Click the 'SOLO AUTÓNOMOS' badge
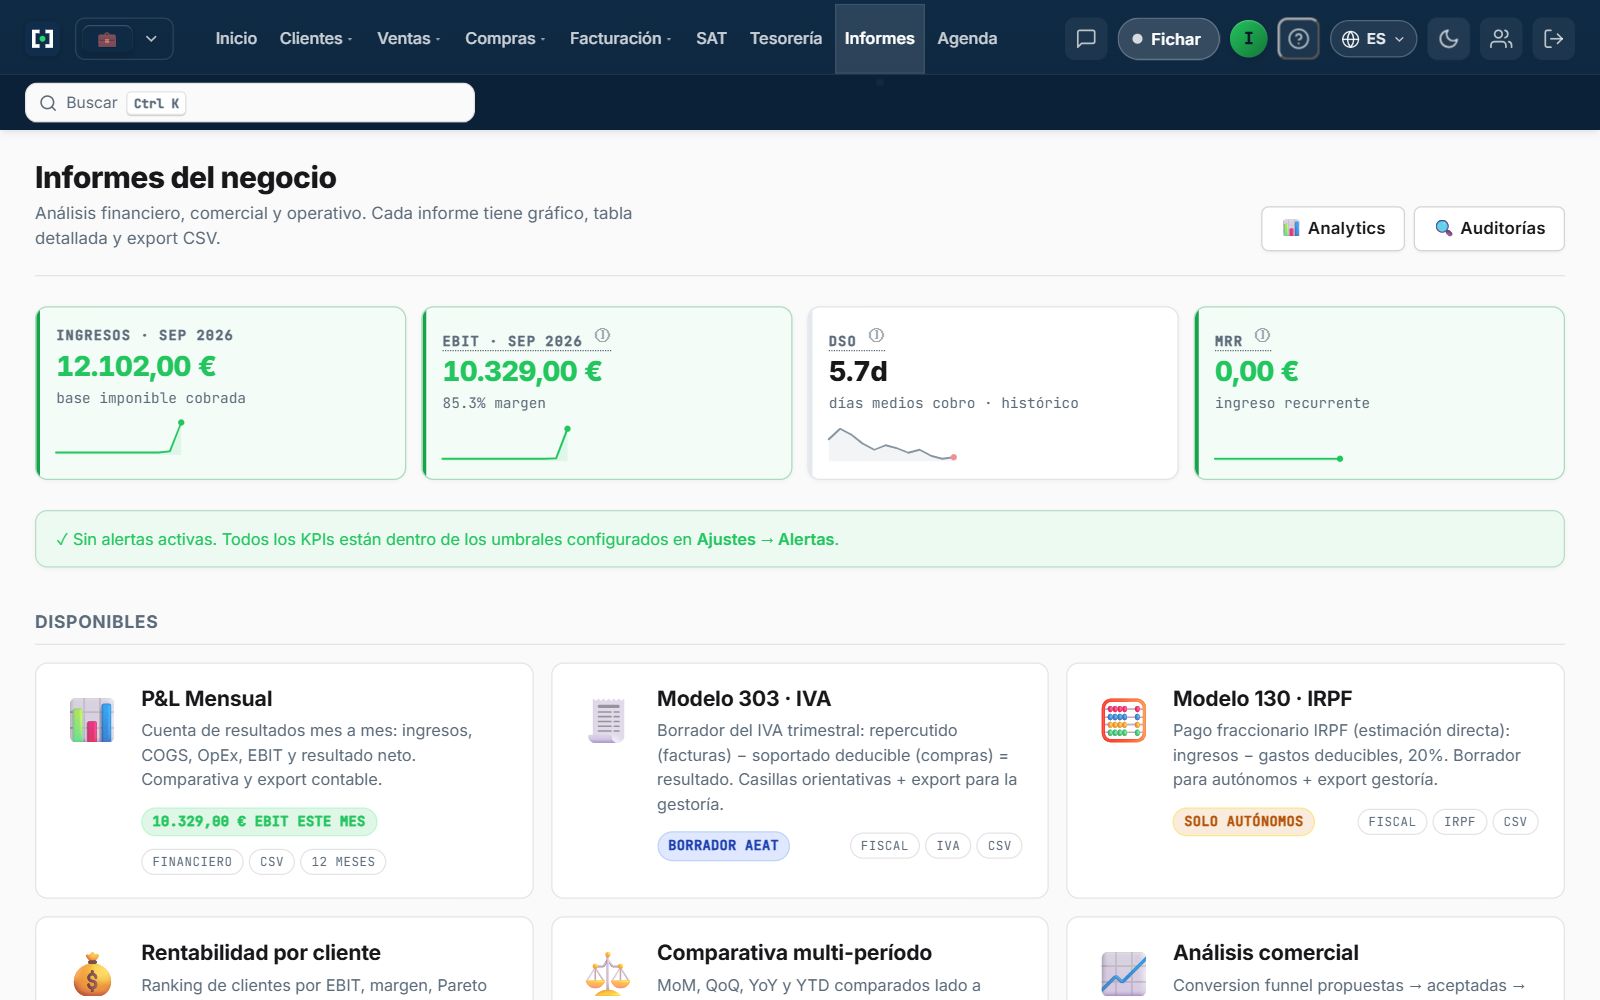Image resolution: width=1600 pixels, height=1000 pixels. click(1244, 822)
